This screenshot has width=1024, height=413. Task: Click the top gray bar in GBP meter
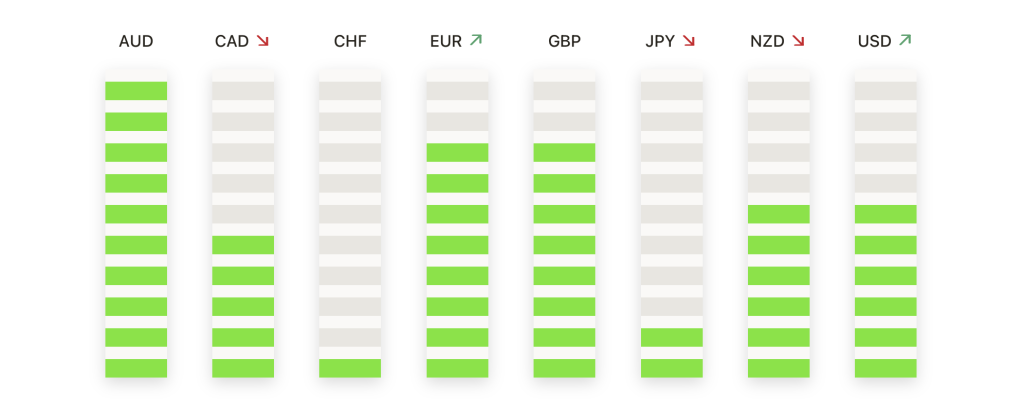(564, 91)
